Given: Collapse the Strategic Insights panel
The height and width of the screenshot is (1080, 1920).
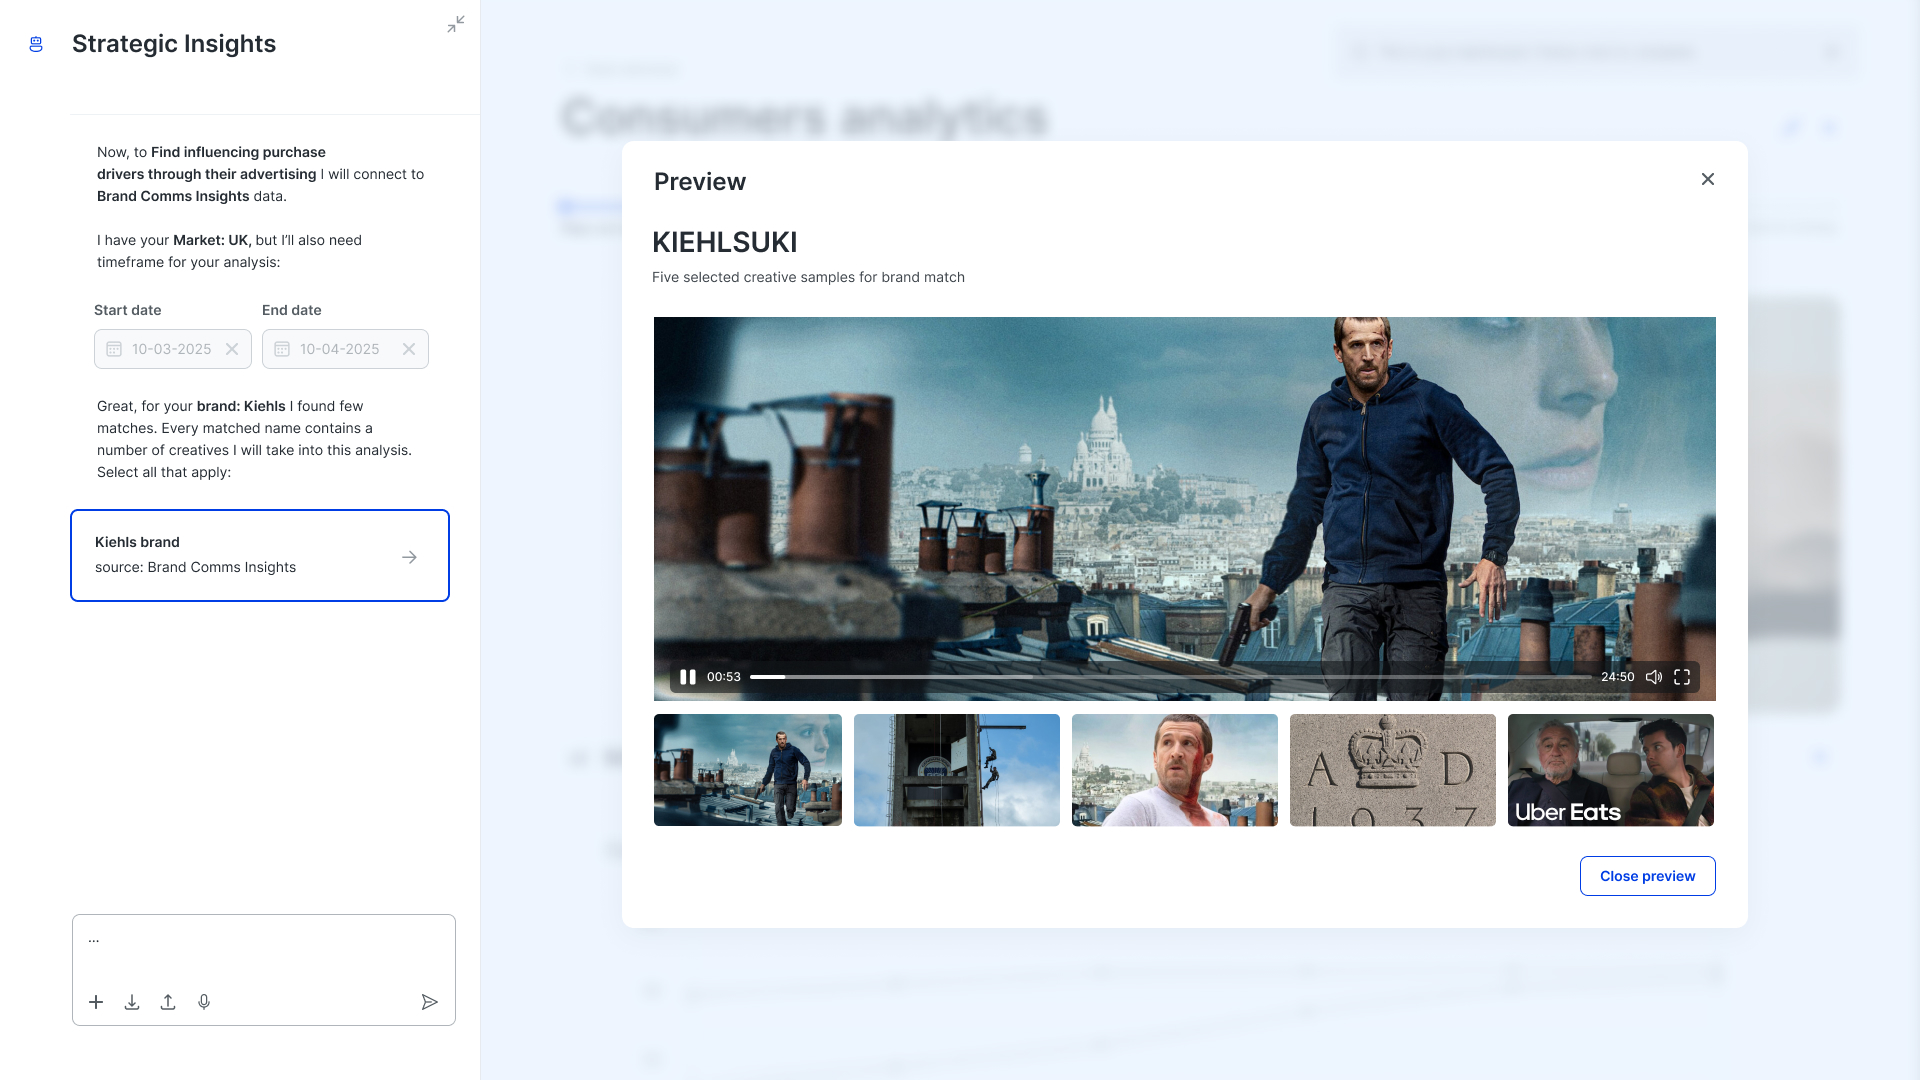Looking at the screenshot, I should click(456, 24).
